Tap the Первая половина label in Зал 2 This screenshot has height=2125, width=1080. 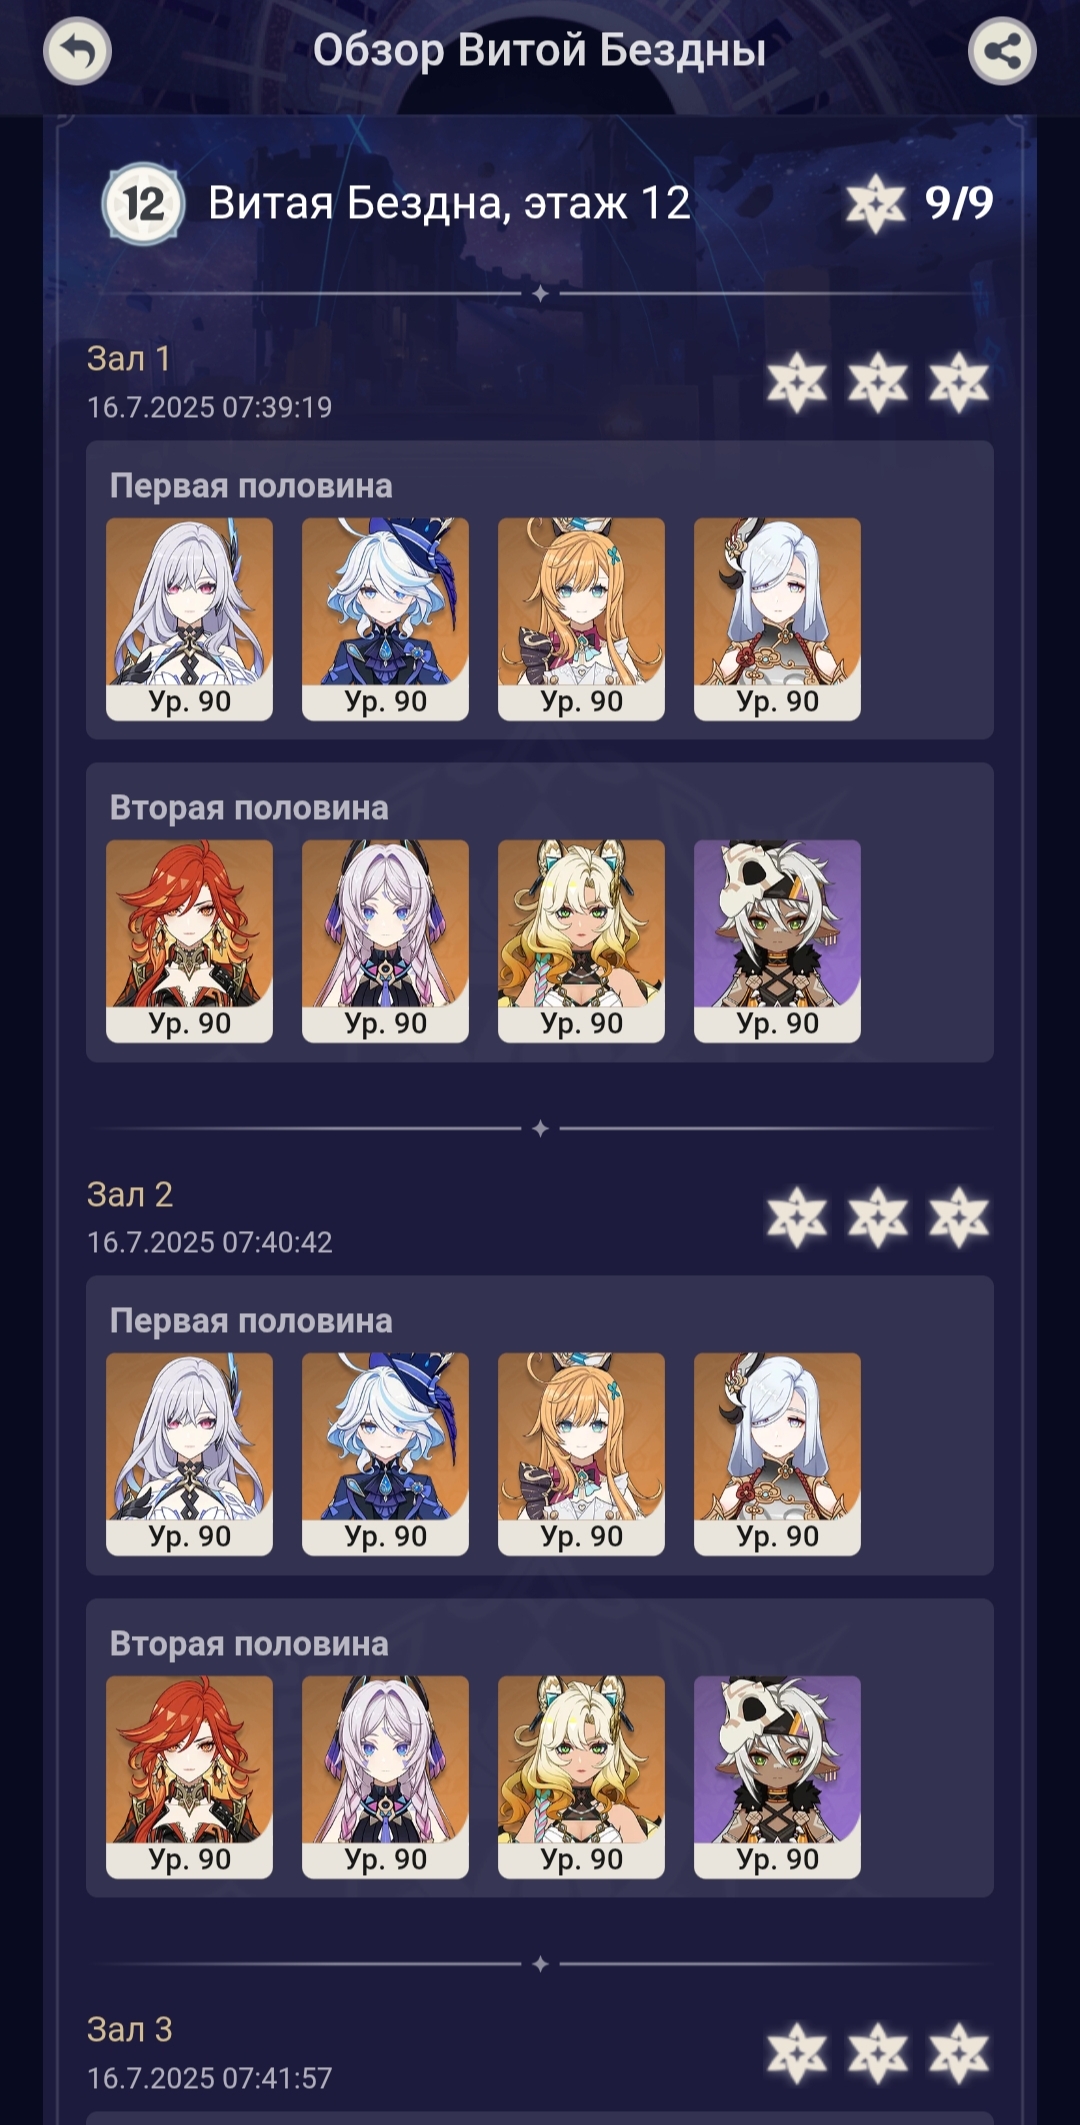(x=251, y=1321)
